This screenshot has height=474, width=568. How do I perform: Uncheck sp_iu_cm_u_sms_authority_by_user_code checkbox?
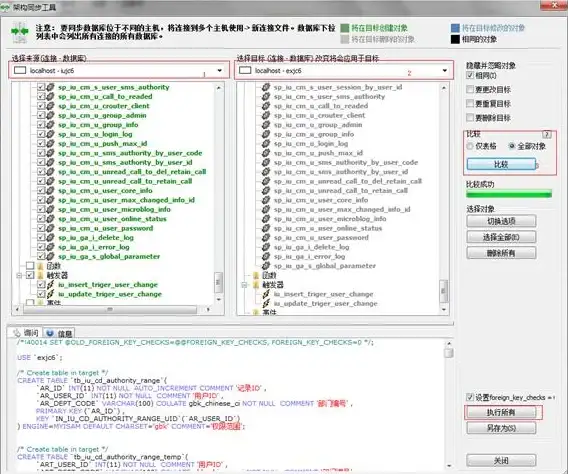click(41, 153)
